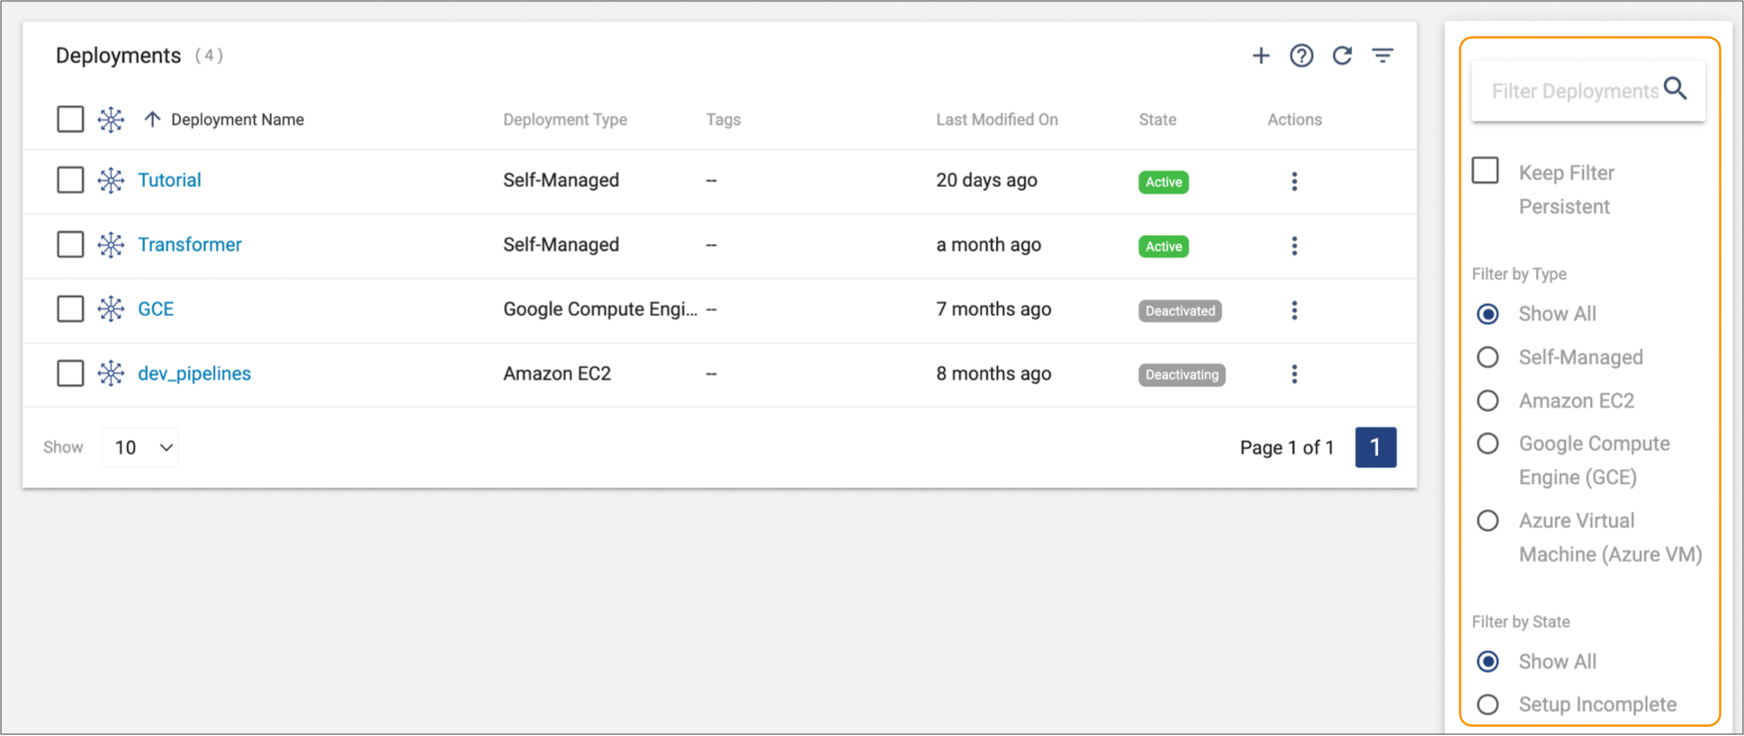Enable Keep Filter Persistent checkbox
Viewport: 1744px width, 736px height.
click(x=1486, y=171)
